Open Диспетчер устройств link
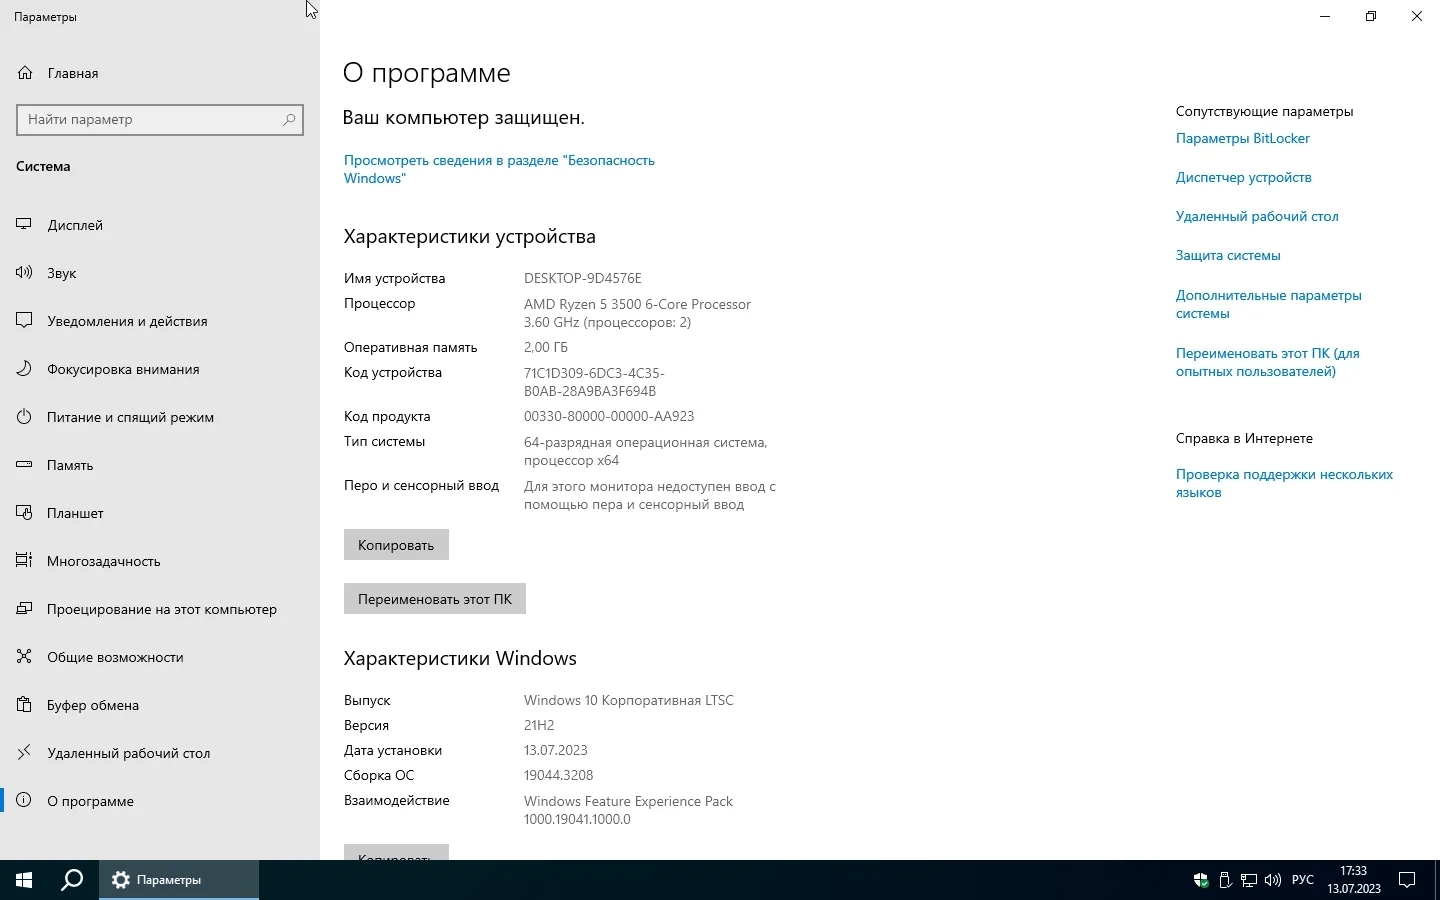The width and height of the screenshot is (1440, 900). tap(1244, 178)
